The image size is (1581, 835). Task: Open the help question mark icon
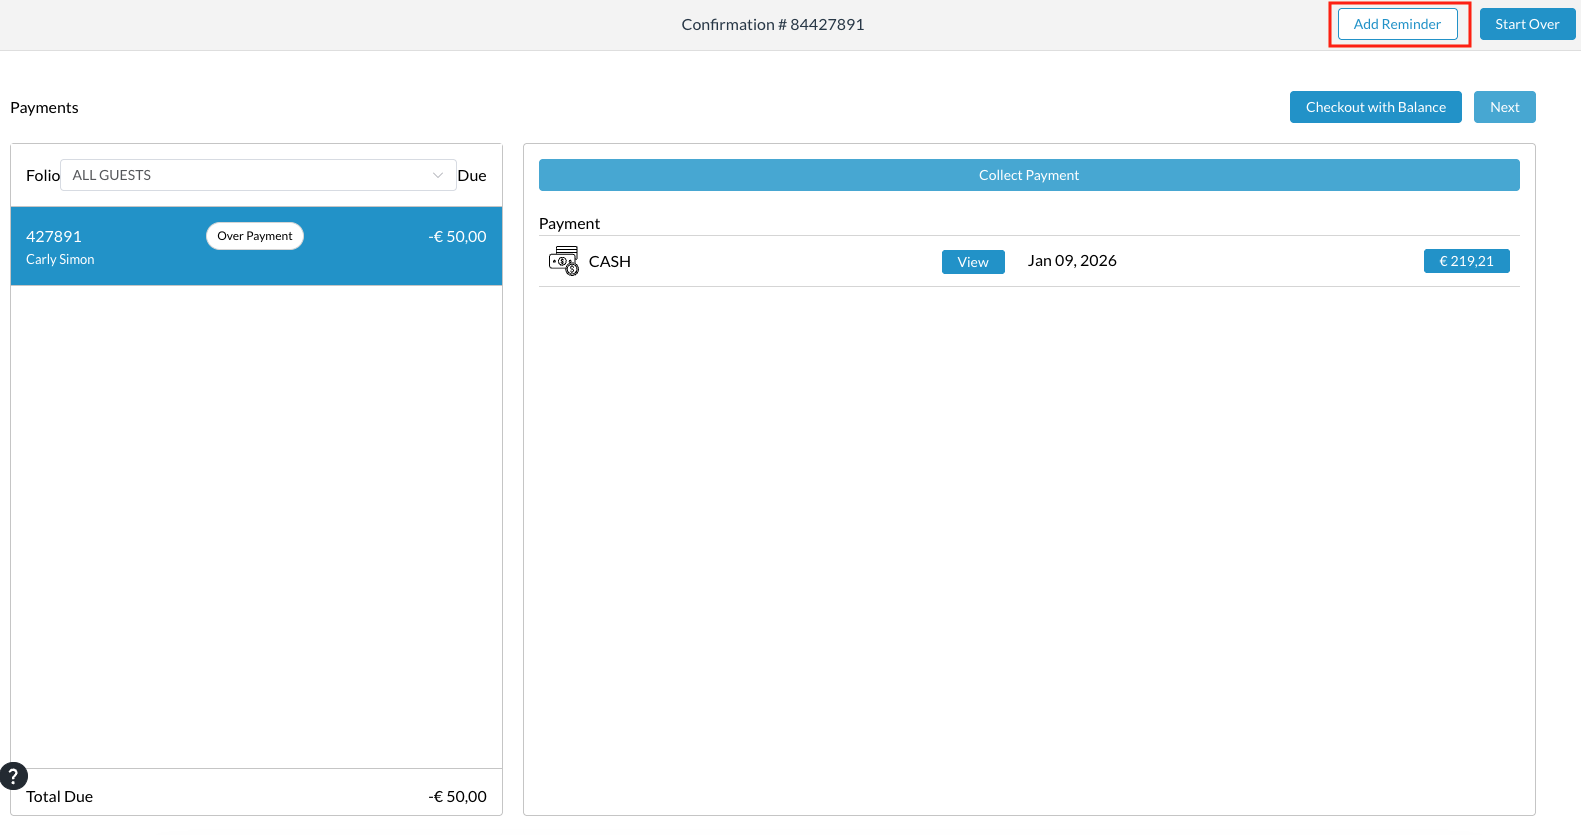tap(13, 776)
